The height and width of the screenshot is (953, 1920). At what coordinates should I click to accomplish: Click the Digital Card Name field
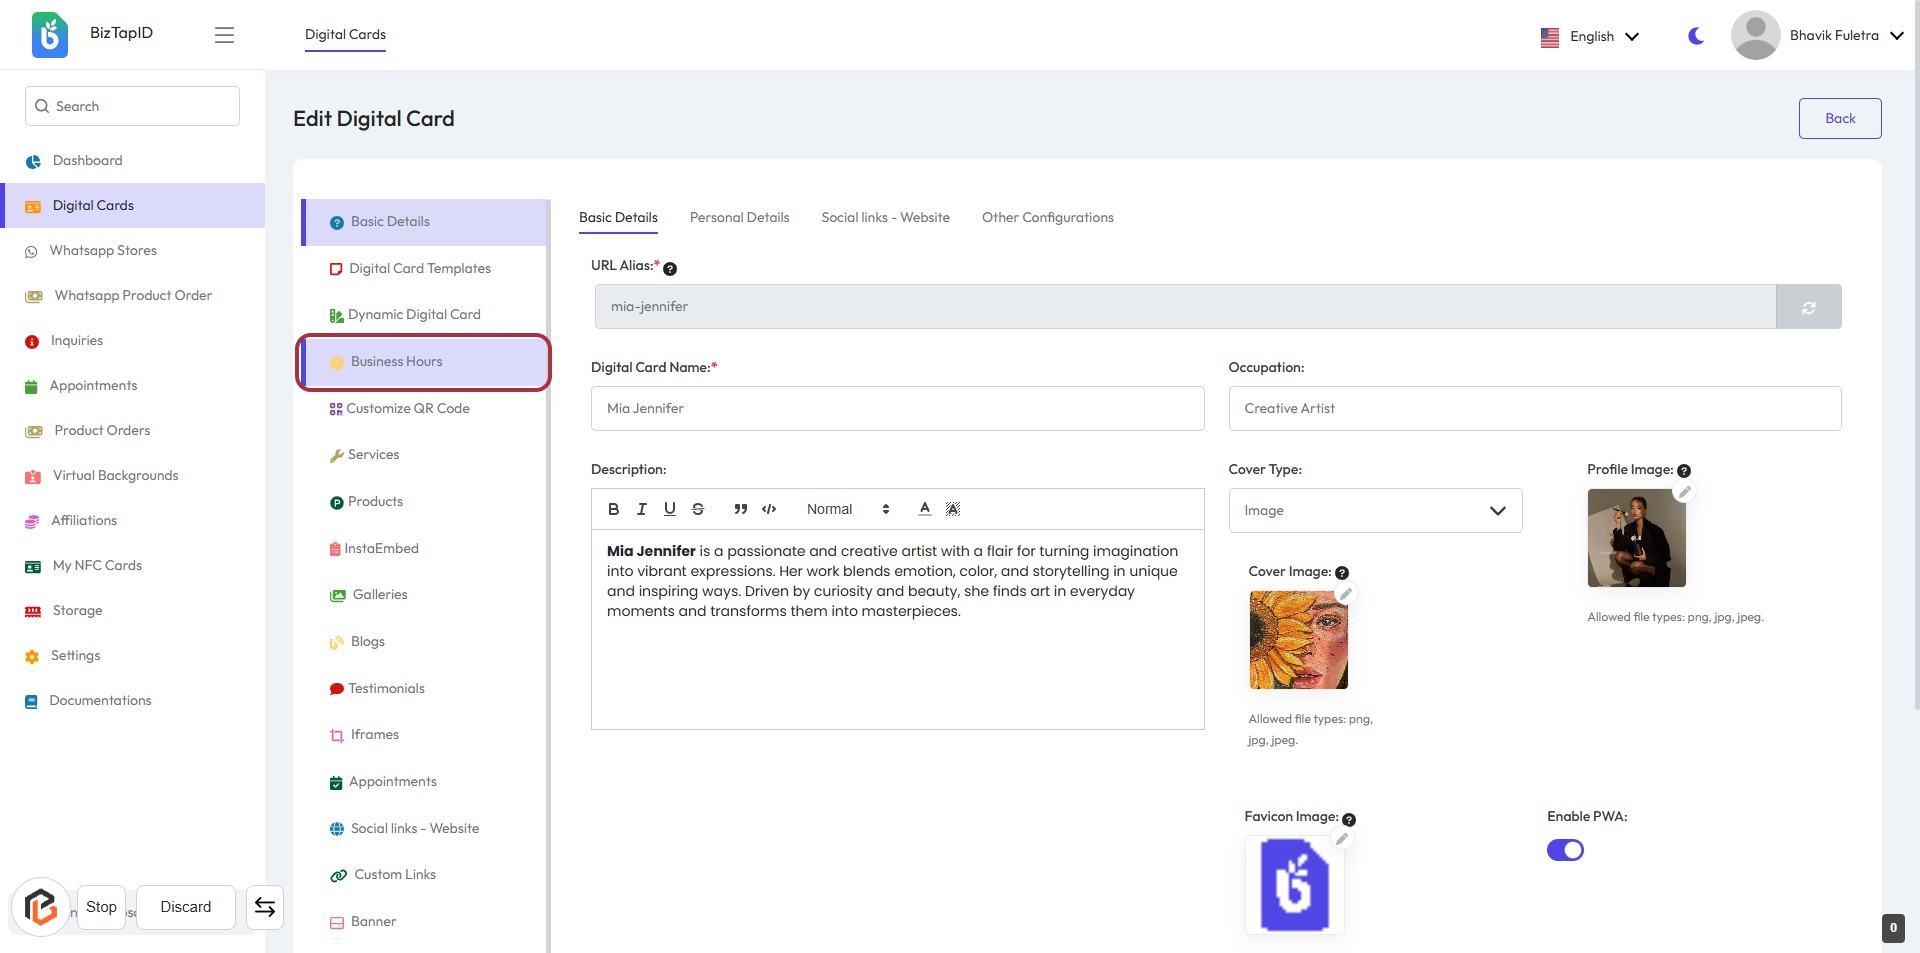(x=897, y=408)
